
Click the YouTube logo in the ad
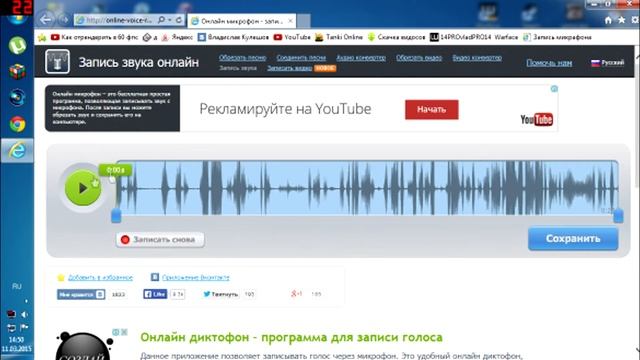(x=536, y=119)
